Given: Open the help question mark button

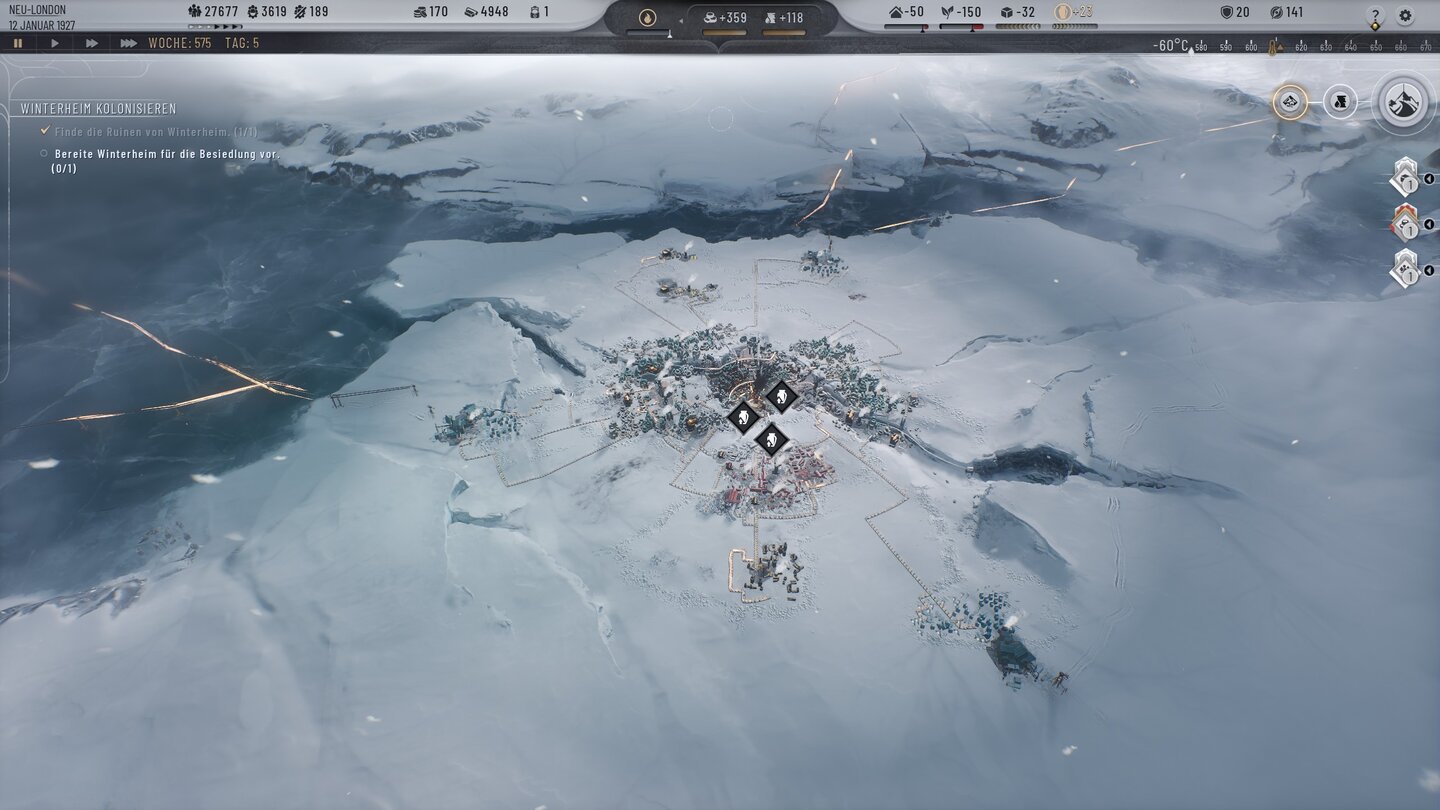Looking at the screenshot, I should [x=1375, y=15].
